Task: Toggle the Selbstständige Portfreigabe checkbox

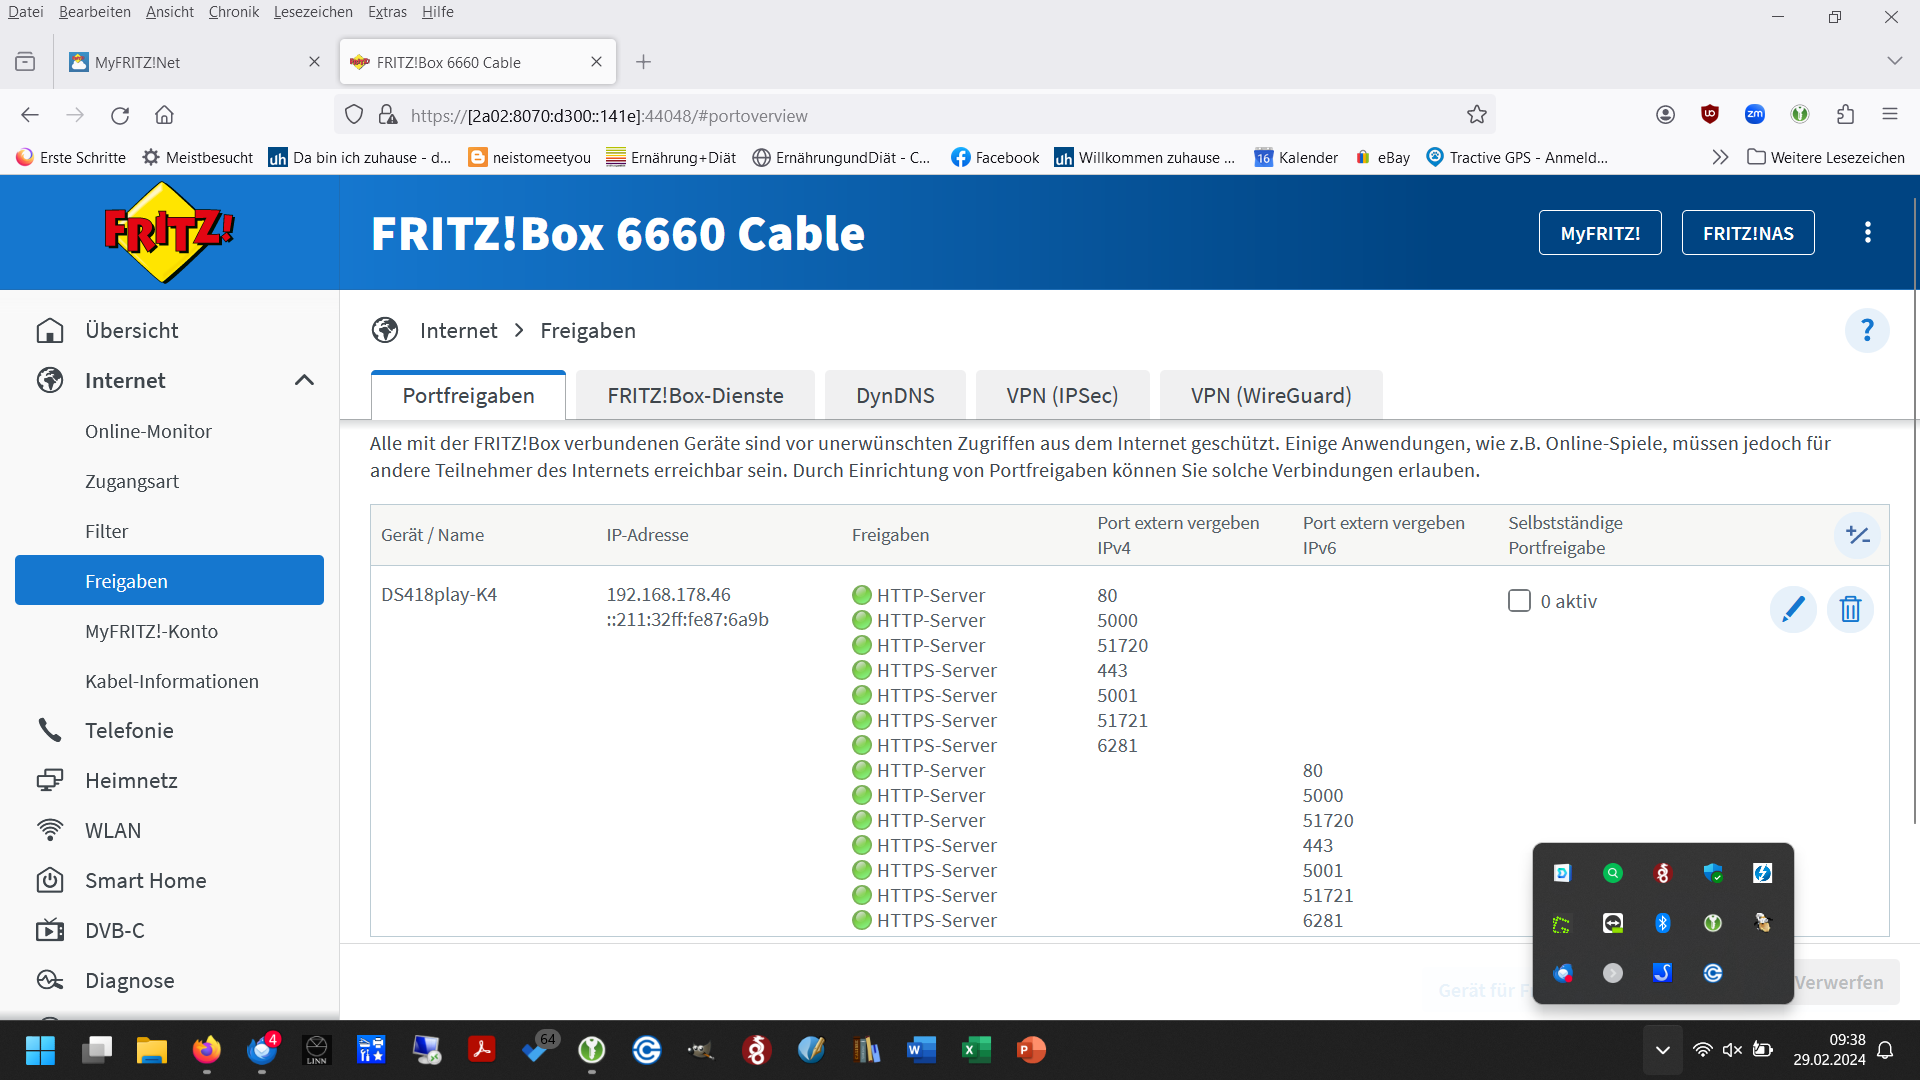Action: tap(1519, 601)
